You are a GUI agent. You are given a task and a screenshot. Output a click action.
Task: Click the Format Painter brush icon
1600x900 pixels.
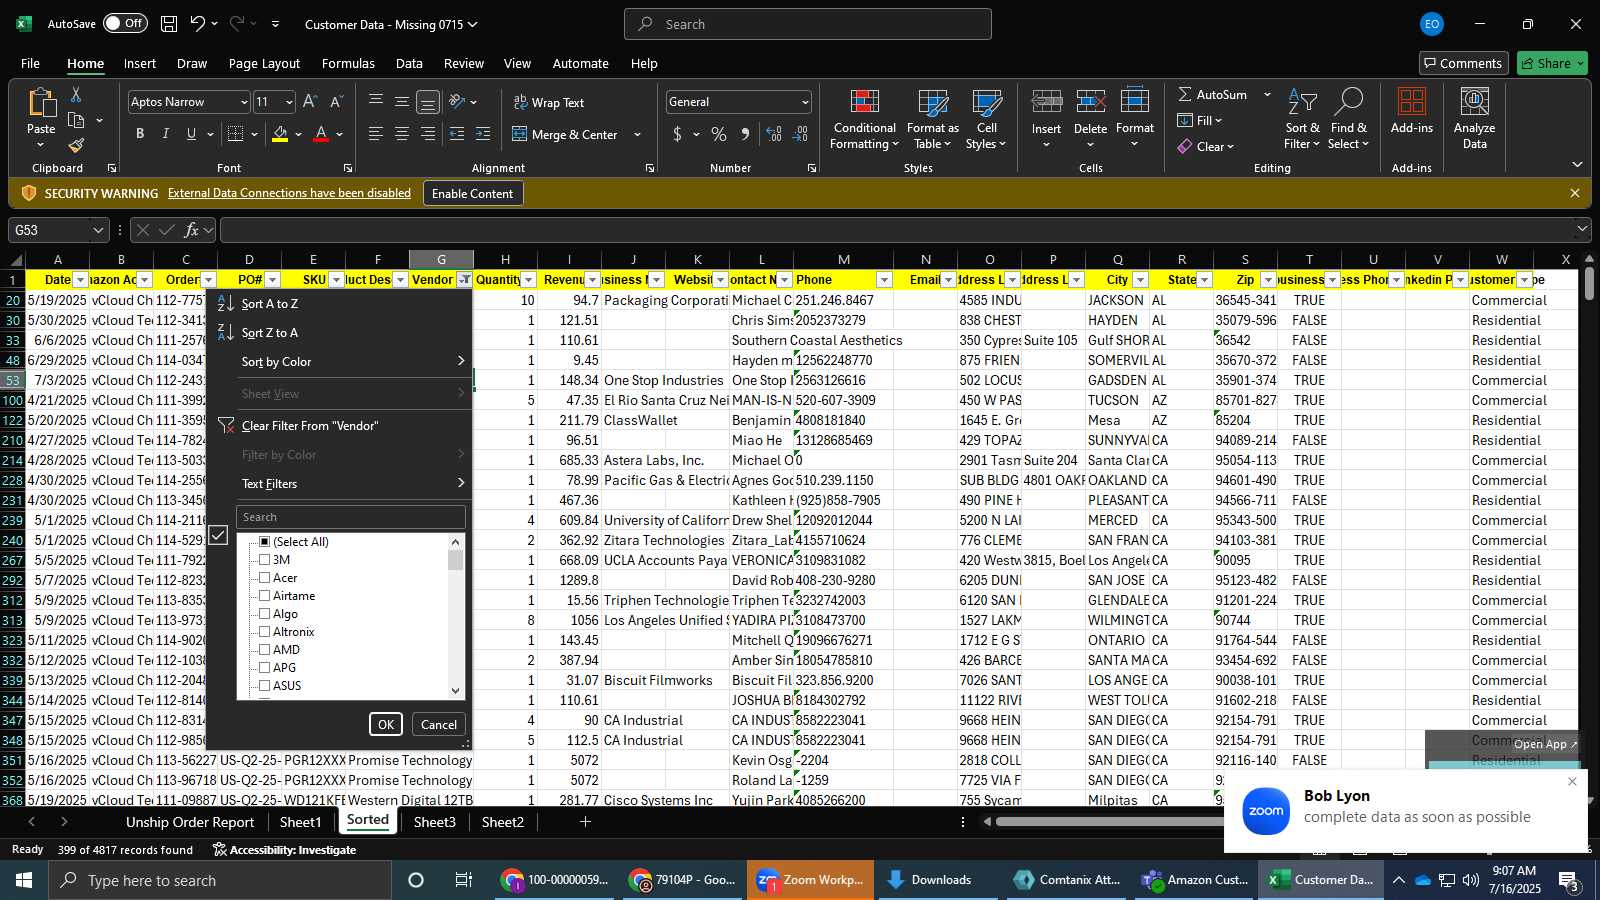tap(76, 145)
